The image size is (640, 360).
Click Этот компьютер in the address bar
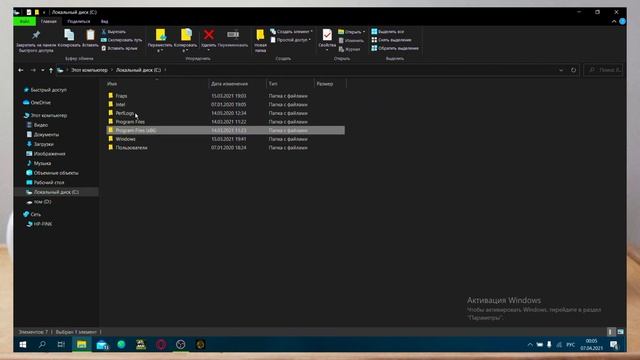tap(89, 70)
